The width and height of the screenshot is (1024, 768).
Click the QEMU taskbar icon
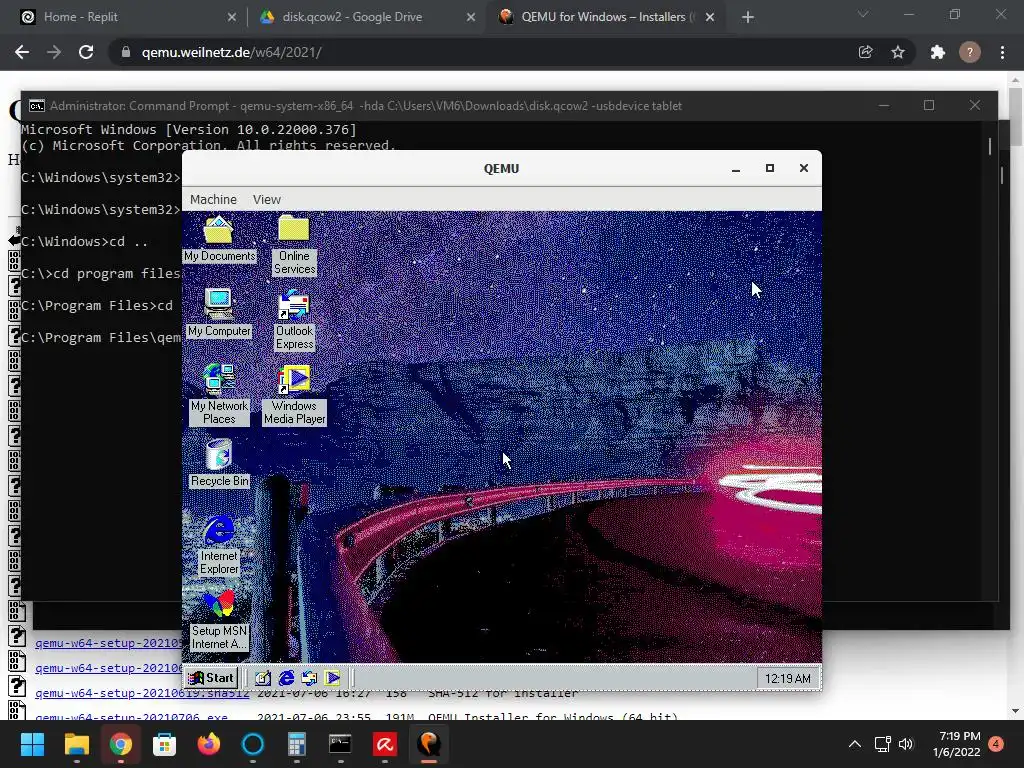(x=428, y=744)
